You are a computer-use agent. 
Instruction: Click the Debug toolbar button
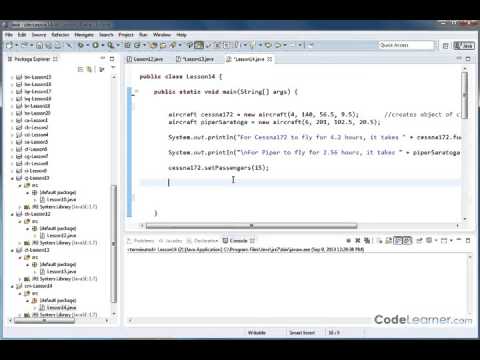(x=81, y=45)
